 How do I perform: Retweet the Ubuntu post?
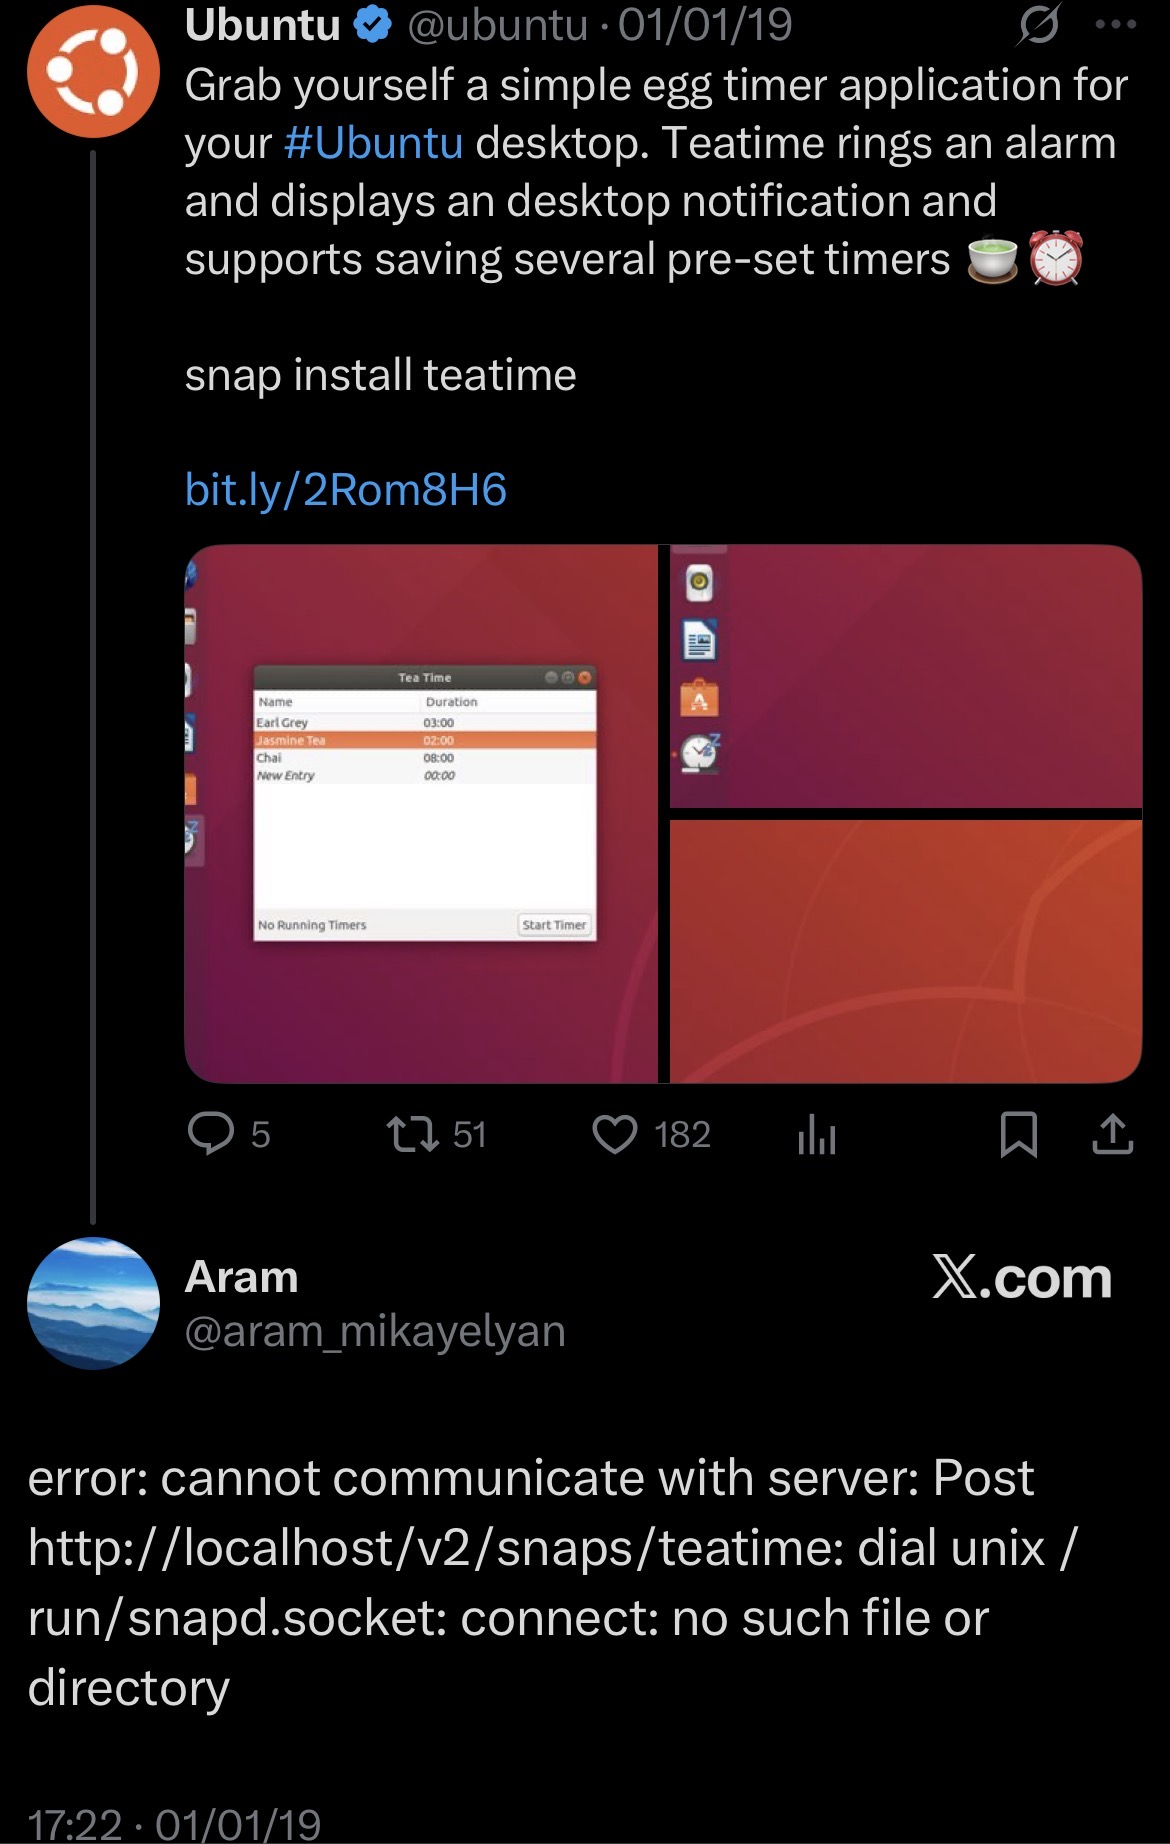pos(413,1134)
